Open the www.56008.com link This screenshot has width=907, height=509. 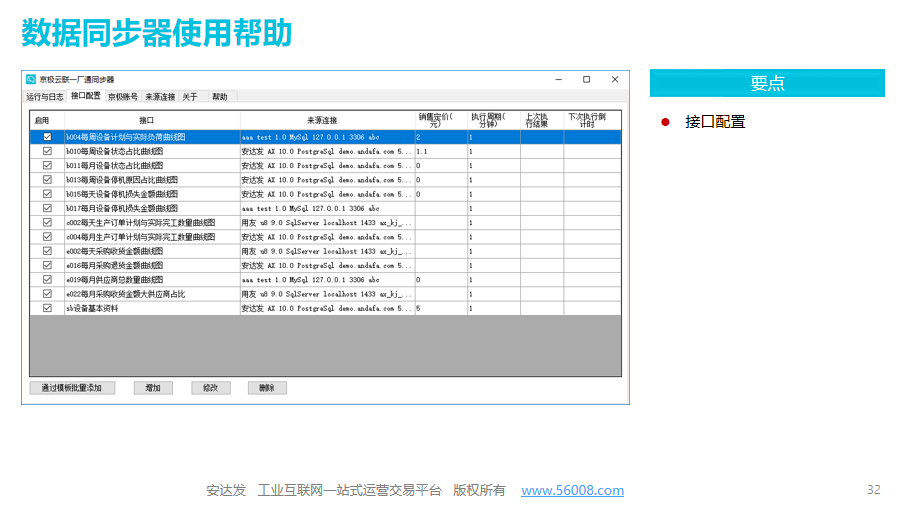[x=572, y=490]
